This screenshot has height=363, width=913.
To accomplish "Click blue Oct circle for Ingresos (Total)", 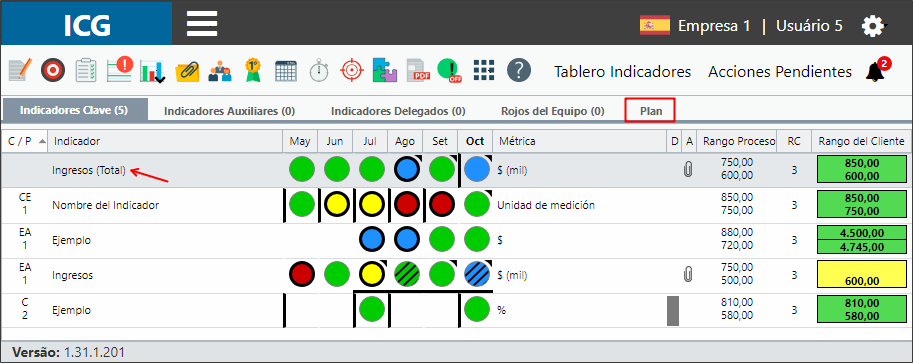I will pyautogui.click(x=477, y=170).
